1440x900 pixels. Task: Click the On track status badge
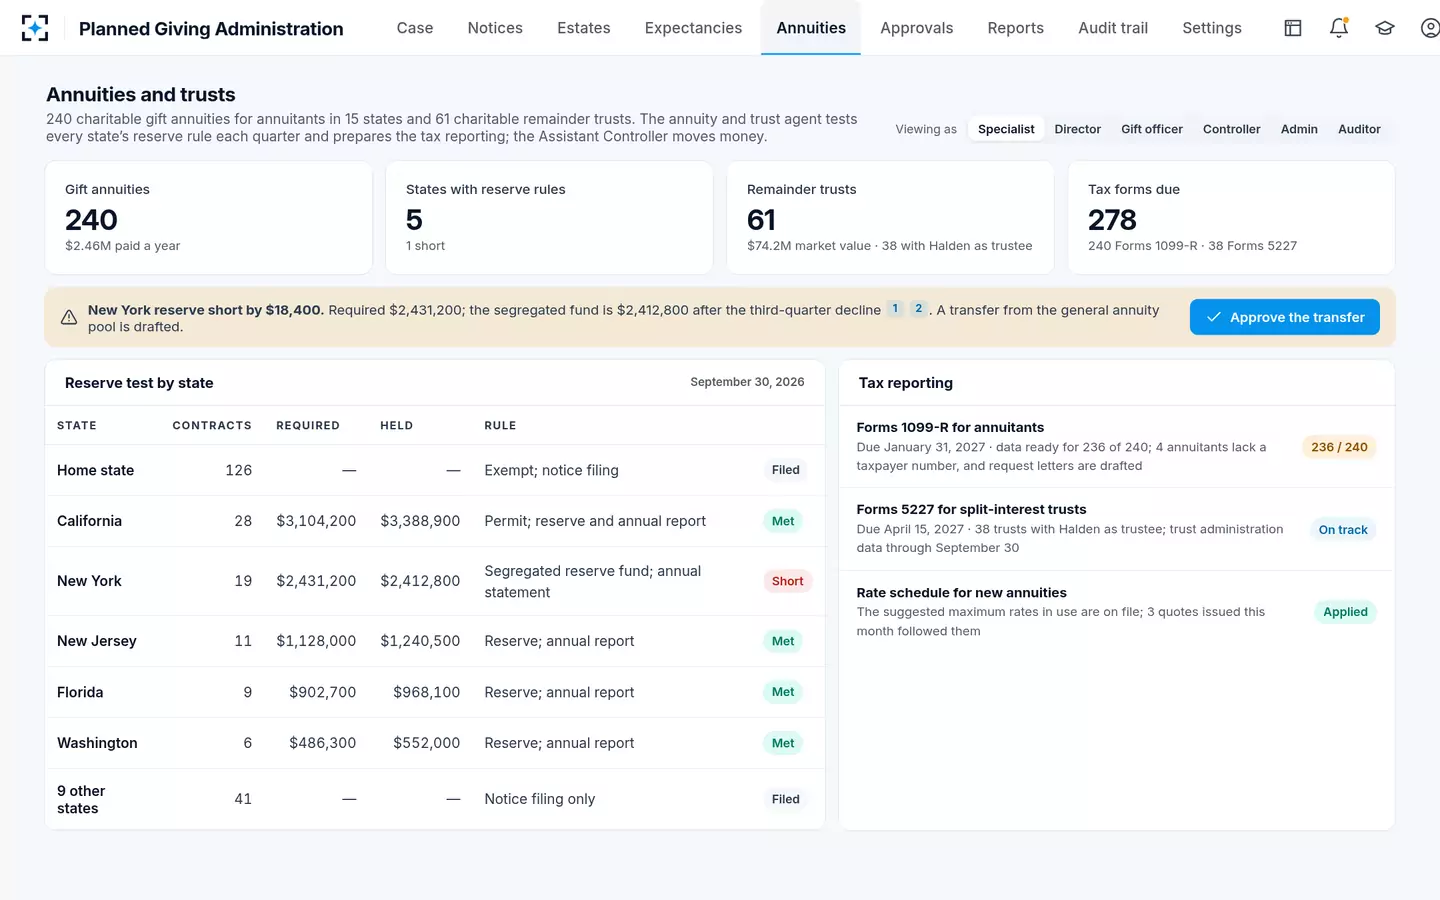tap(1342, 530)
